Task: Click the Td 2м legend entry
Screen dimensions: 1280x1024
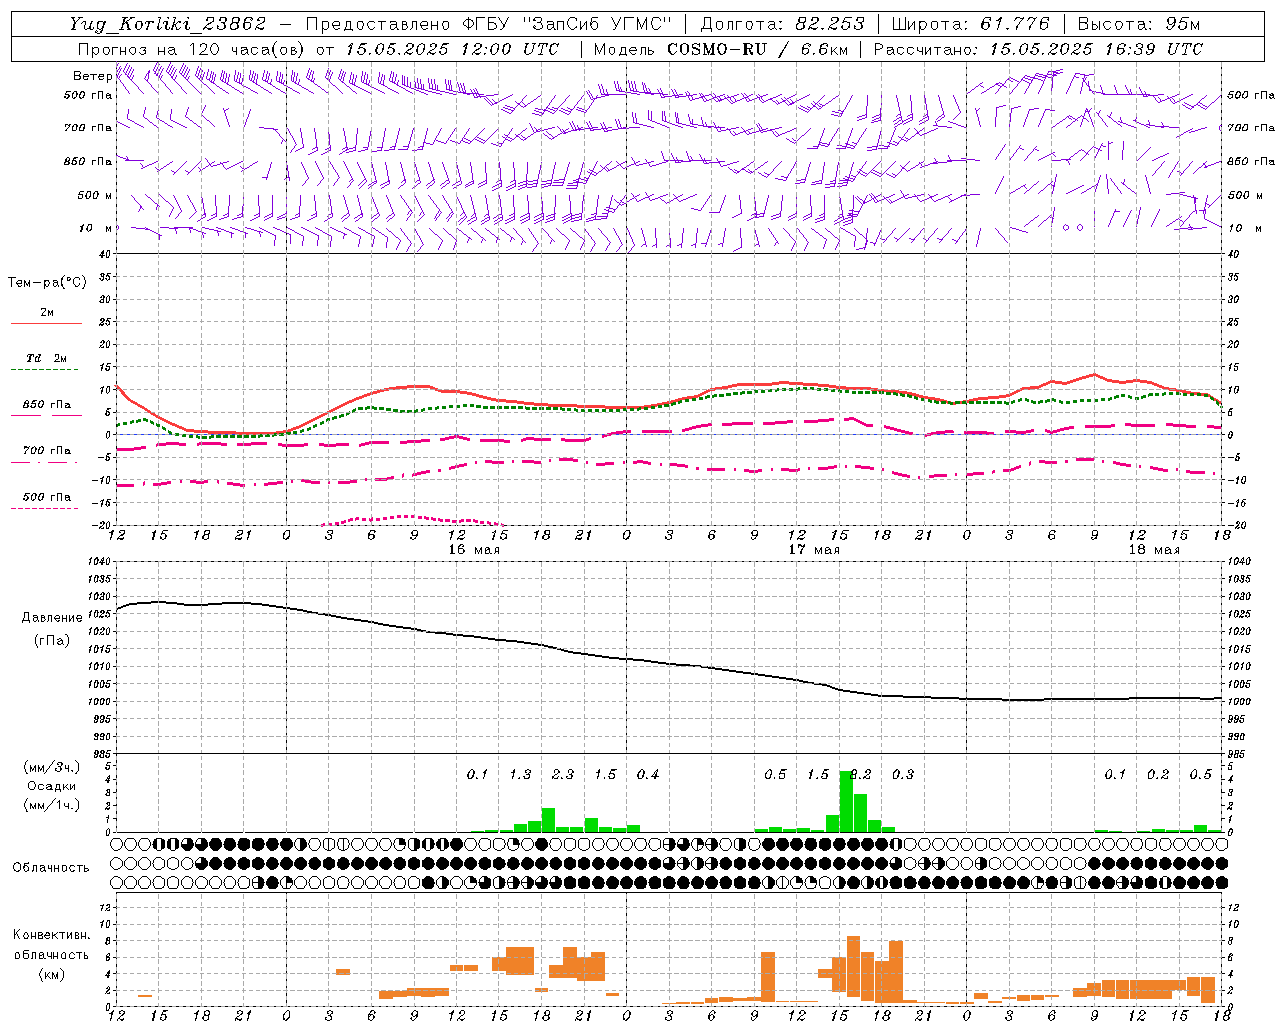Action: 47,358
